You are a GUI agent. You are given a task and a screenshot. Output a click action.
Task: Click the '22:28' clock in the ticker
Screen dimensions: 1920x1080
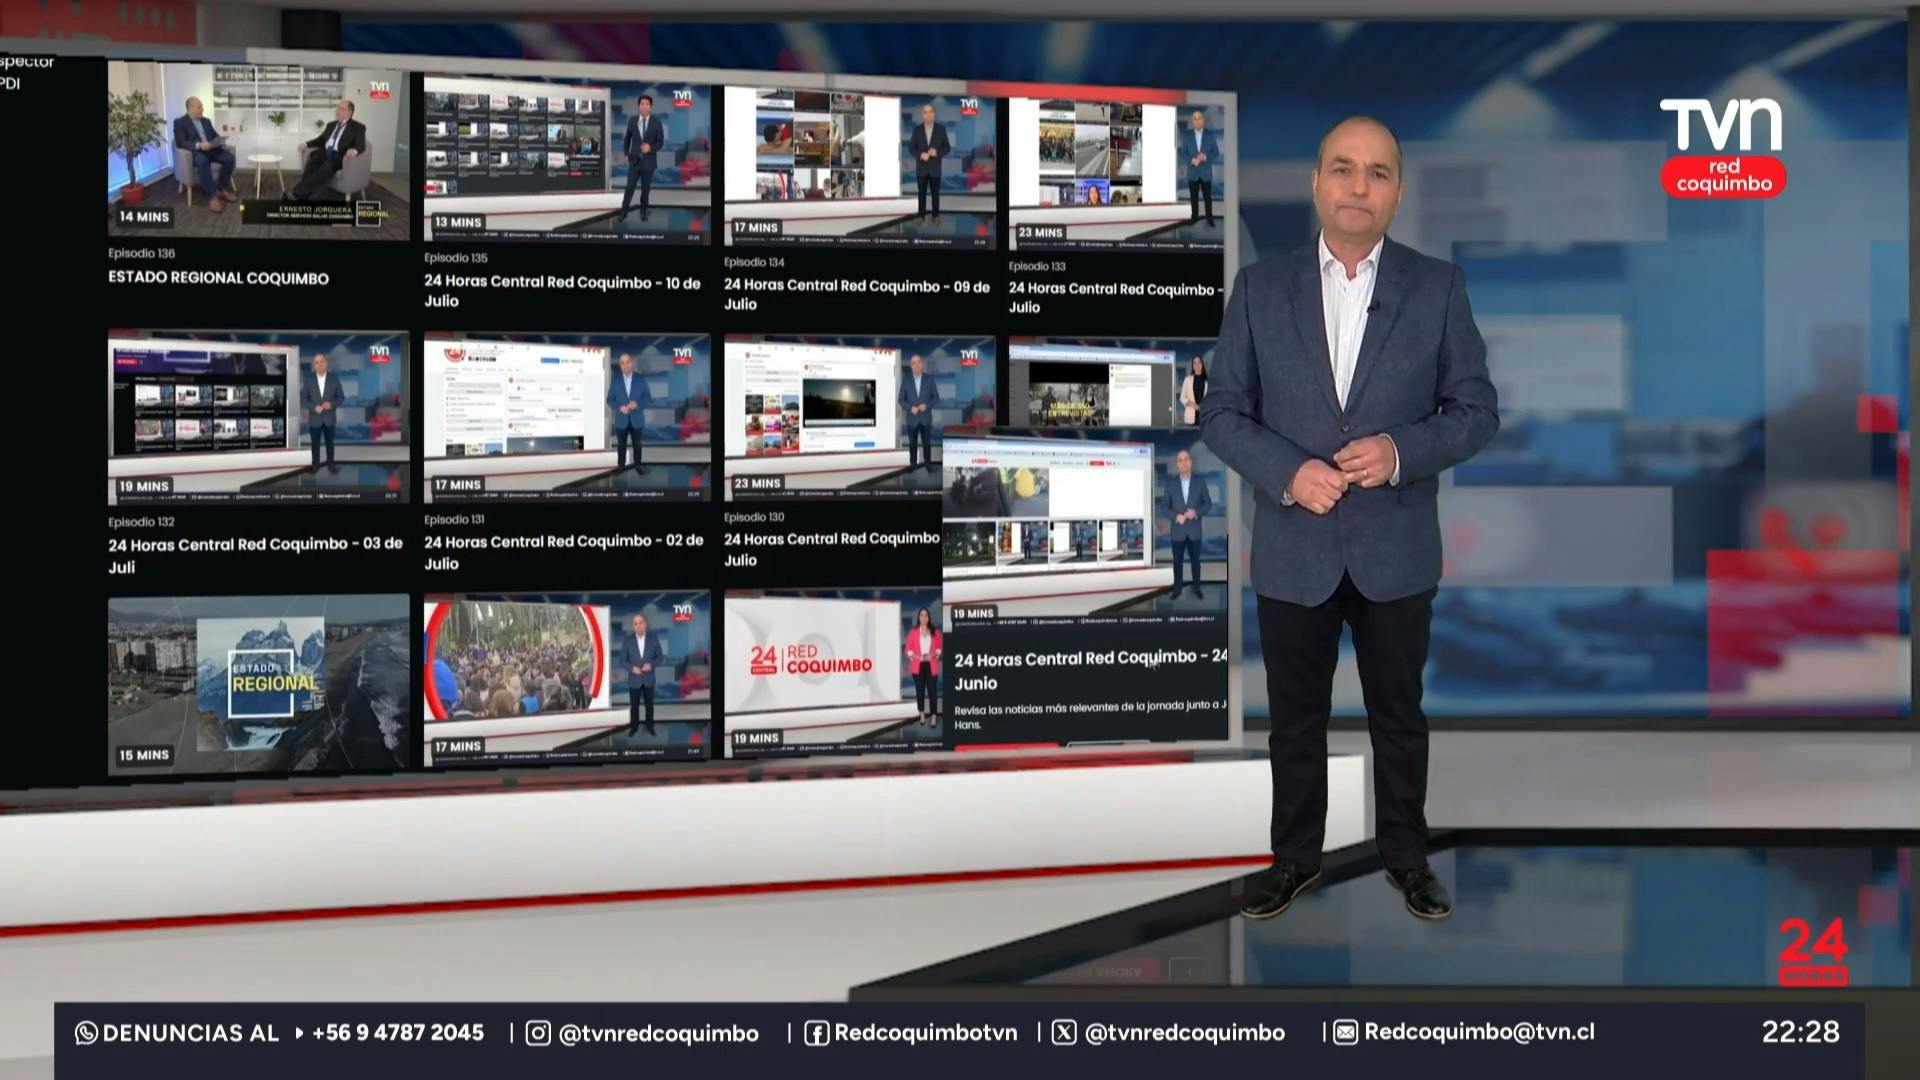[1800, 1032]
